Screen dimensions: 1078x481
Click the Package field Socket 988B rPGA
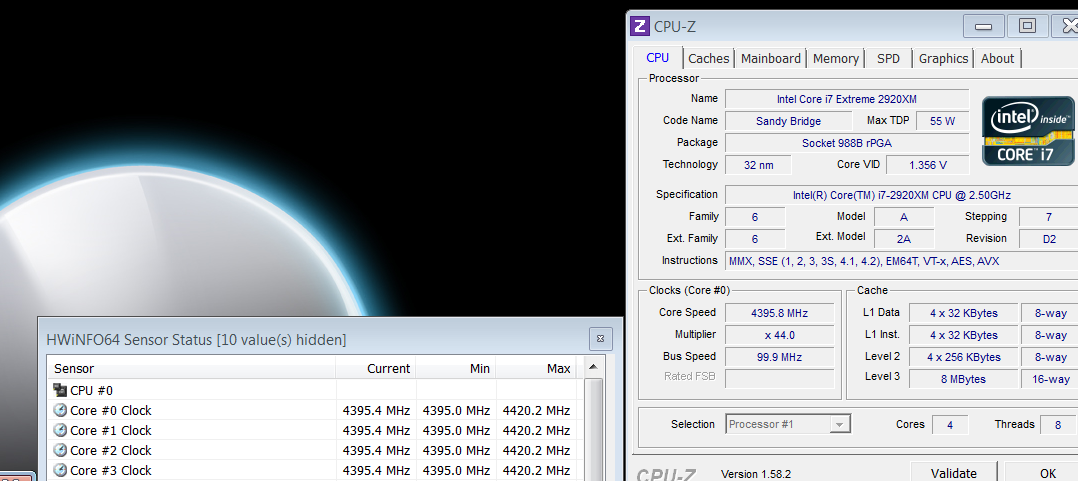pos(847,143)
